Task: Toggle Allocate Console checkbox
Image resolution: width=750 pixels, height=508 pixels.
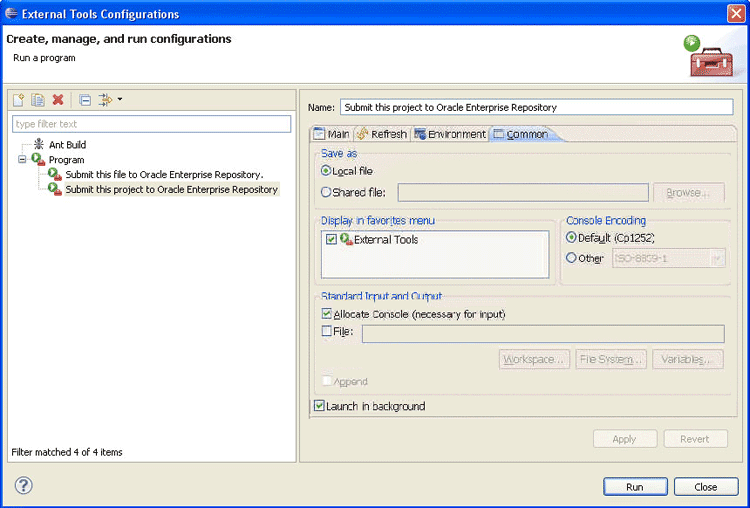Action: [x=327, y=314]
